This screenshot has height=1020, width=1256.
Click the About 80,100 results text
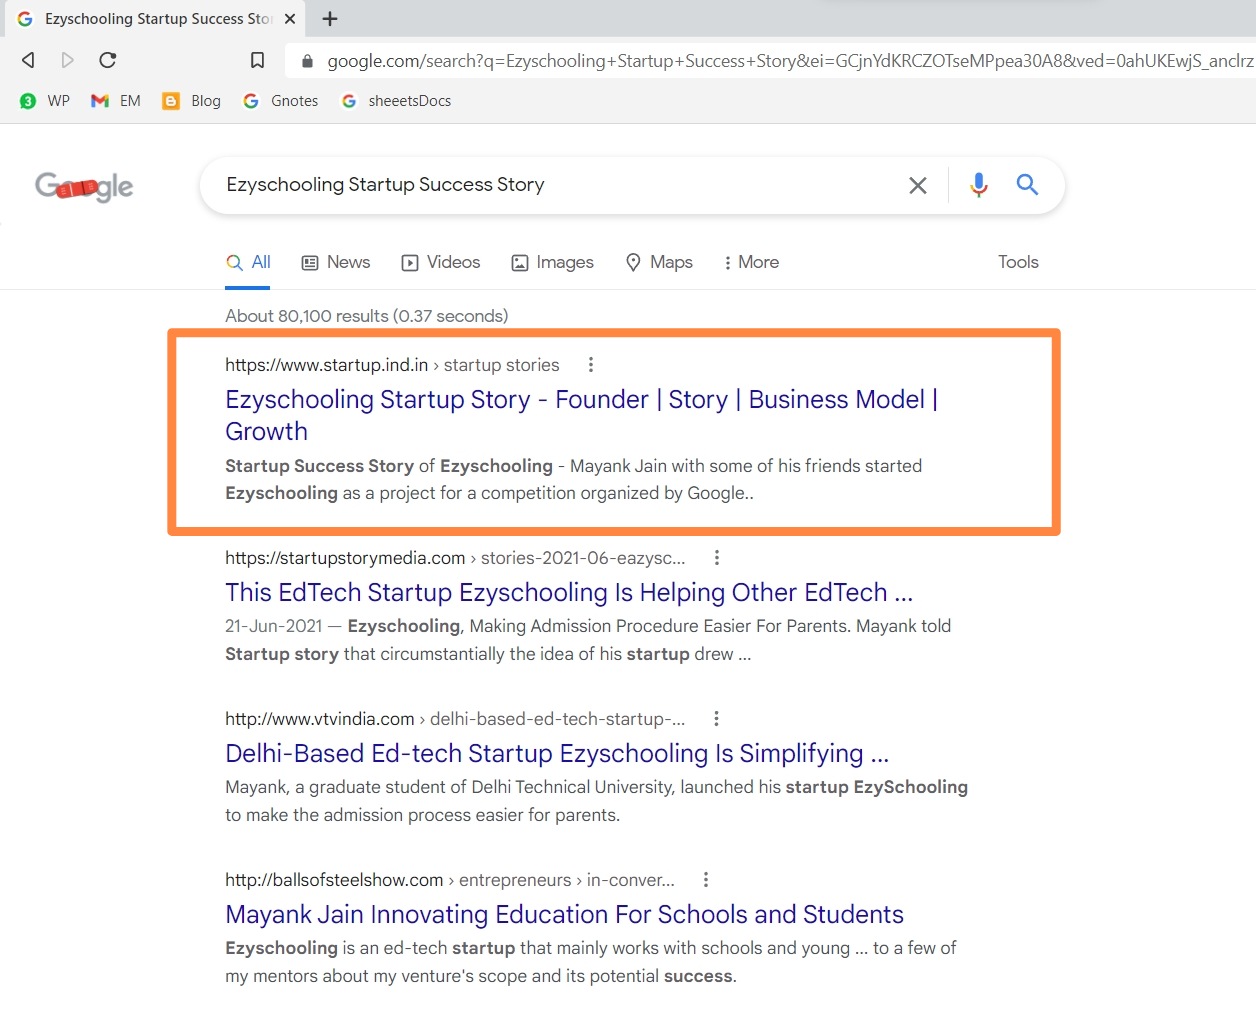point(367,316)
